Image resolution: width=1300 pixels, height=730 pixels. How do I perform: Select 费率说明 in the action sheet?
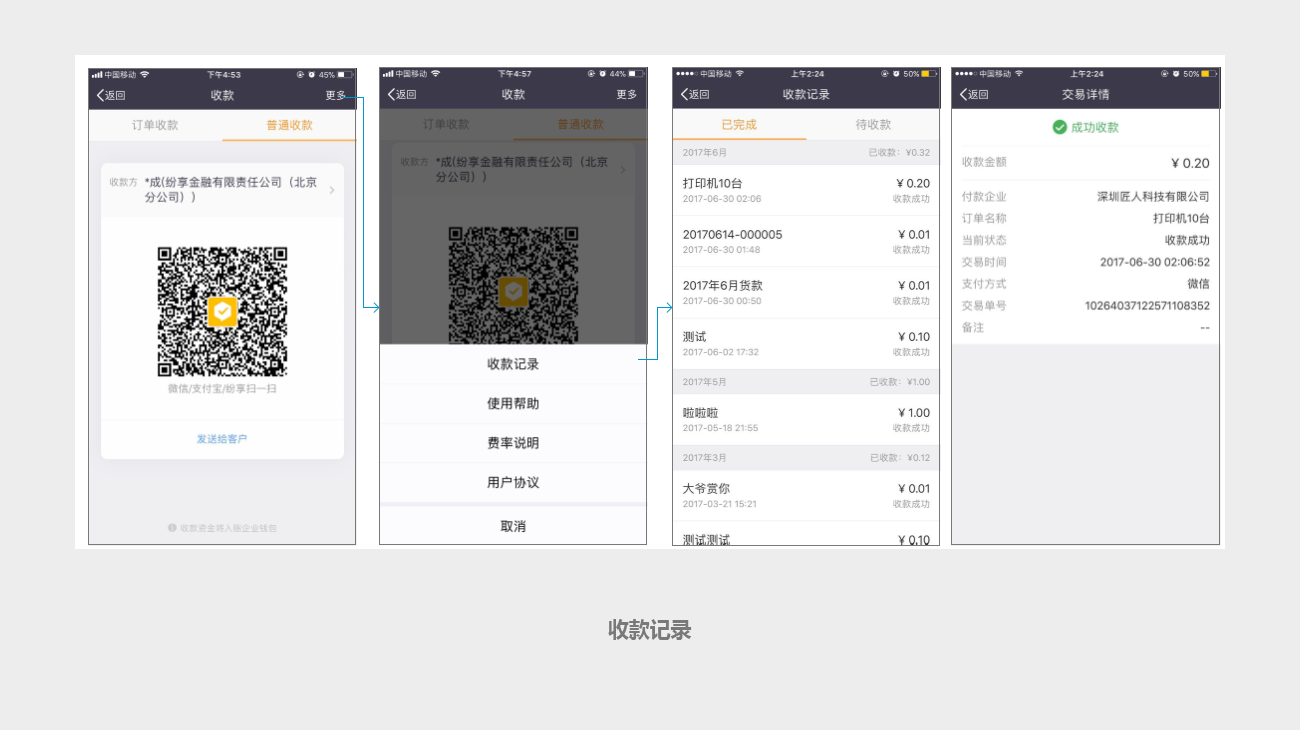(513, 443)
